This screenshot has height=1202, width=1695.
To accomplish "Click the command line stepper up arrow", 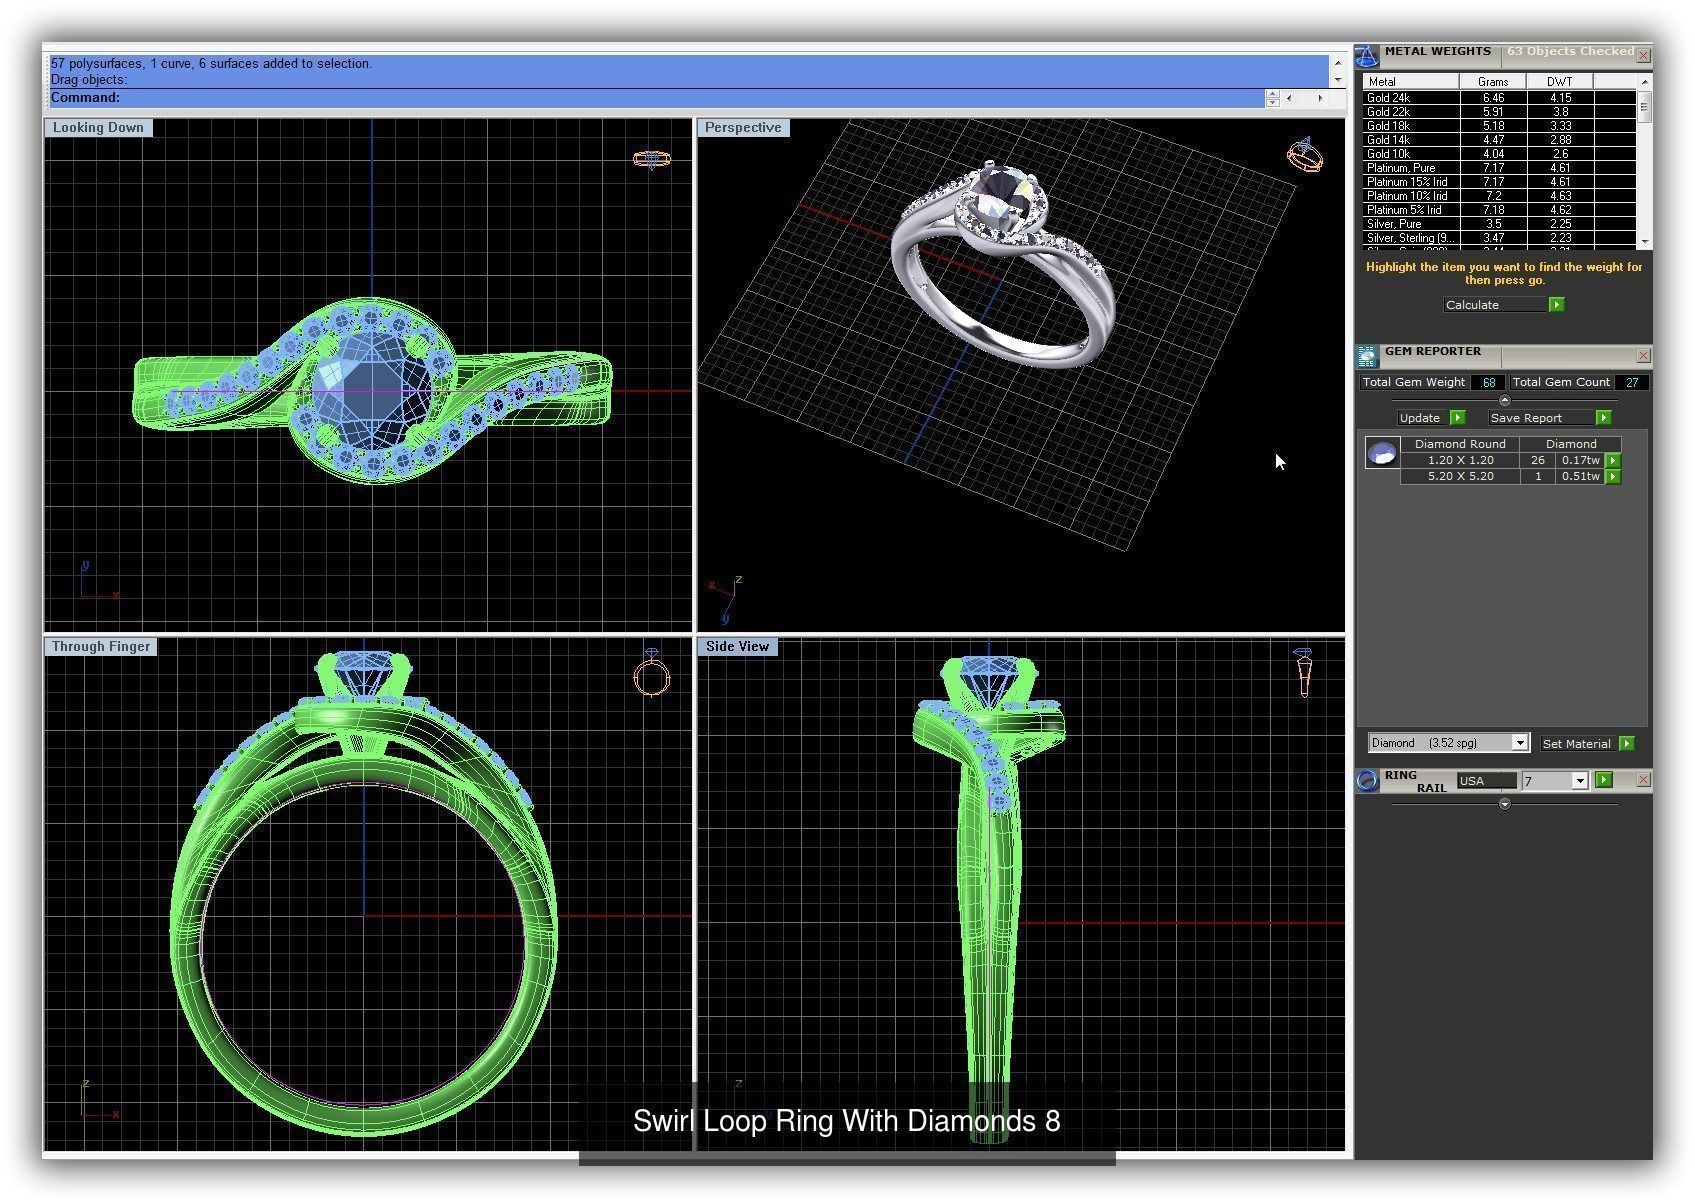I will coord(1272,94).
